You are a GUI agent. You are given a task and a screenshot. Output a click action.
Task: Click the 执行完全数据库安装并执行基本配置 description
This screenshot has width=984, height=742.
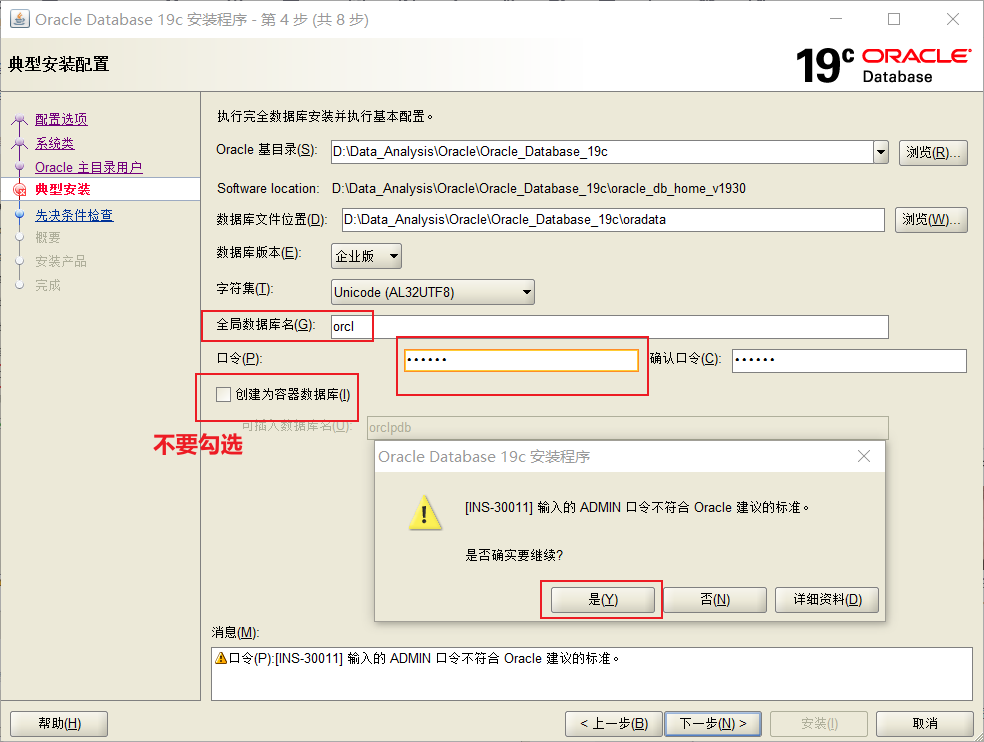point(325,116)
